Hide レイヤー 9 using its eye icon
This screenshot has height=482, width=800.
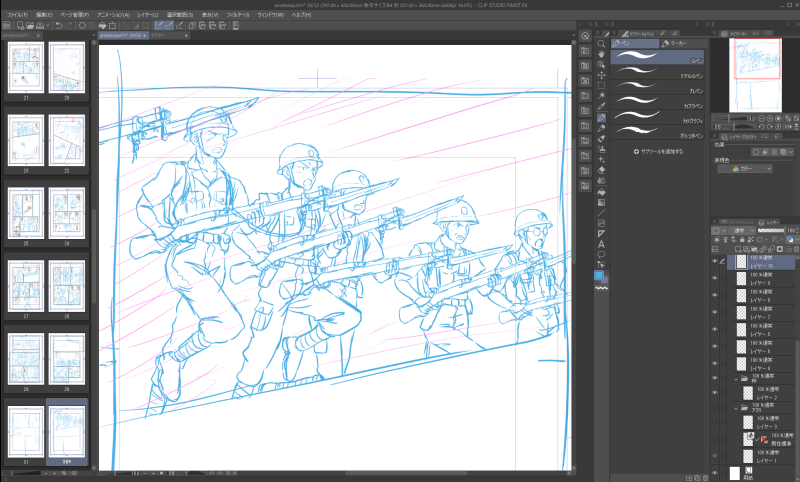714,278
